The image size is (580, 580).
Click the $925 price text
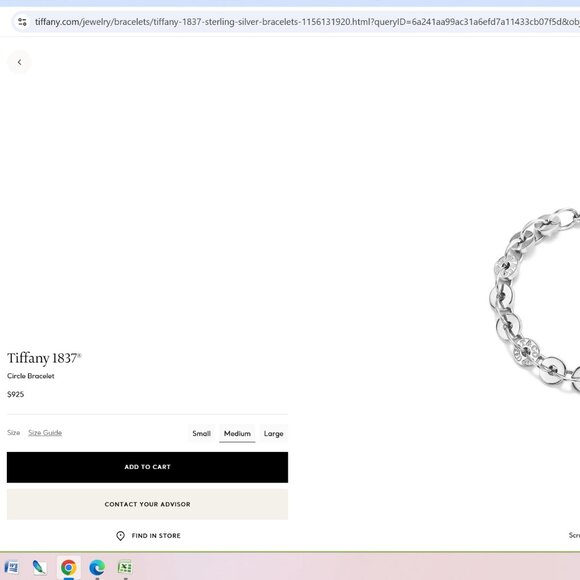(x=16, y=394)
